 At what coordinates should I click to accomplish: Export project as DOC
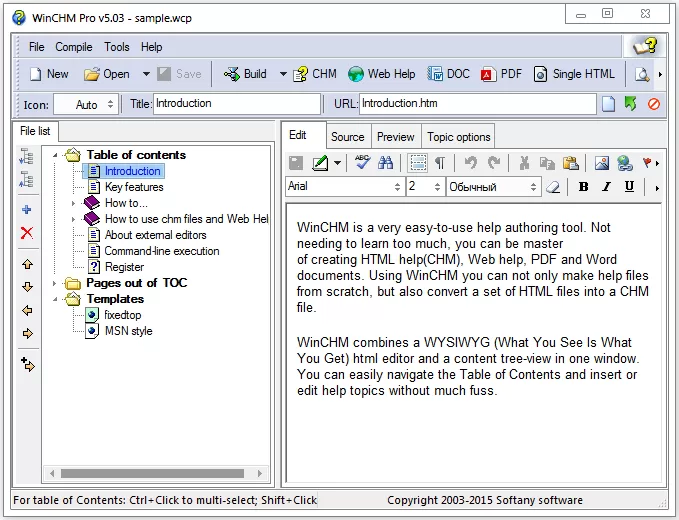click(448, 74)
